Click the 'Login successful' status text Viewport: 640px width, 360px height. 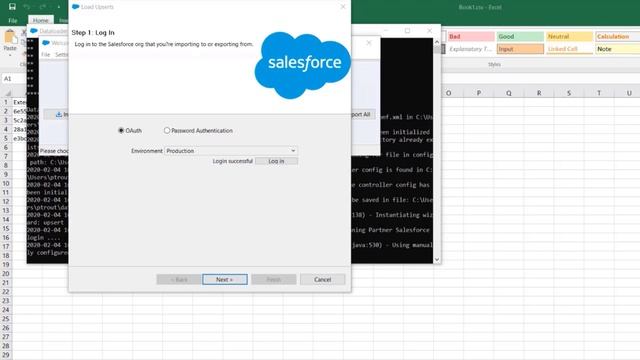coord(233,161)
